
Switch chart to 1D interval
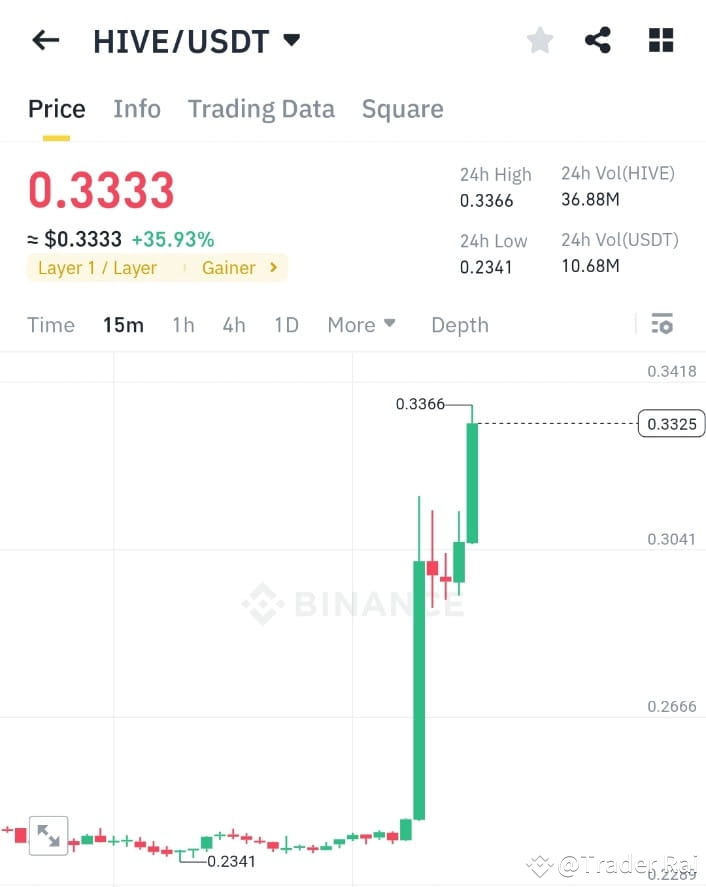pyautogui.click(x=286, y=324)
